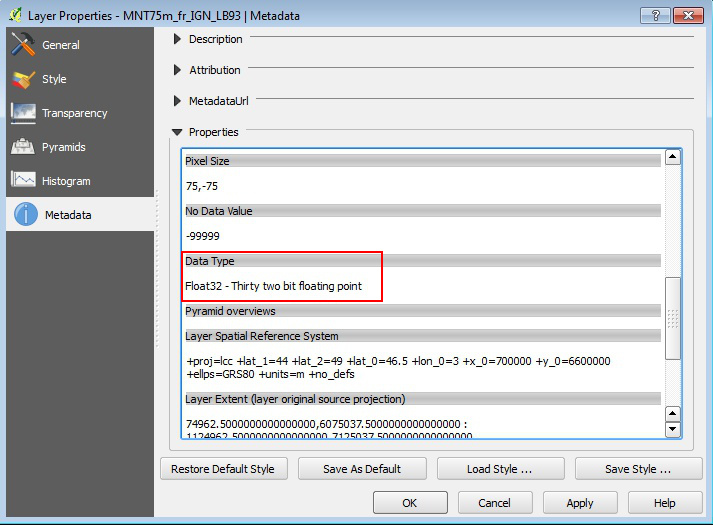713x525 pixels.
Task: Click the +proj=lcc projection string
Action: (398, 367)
